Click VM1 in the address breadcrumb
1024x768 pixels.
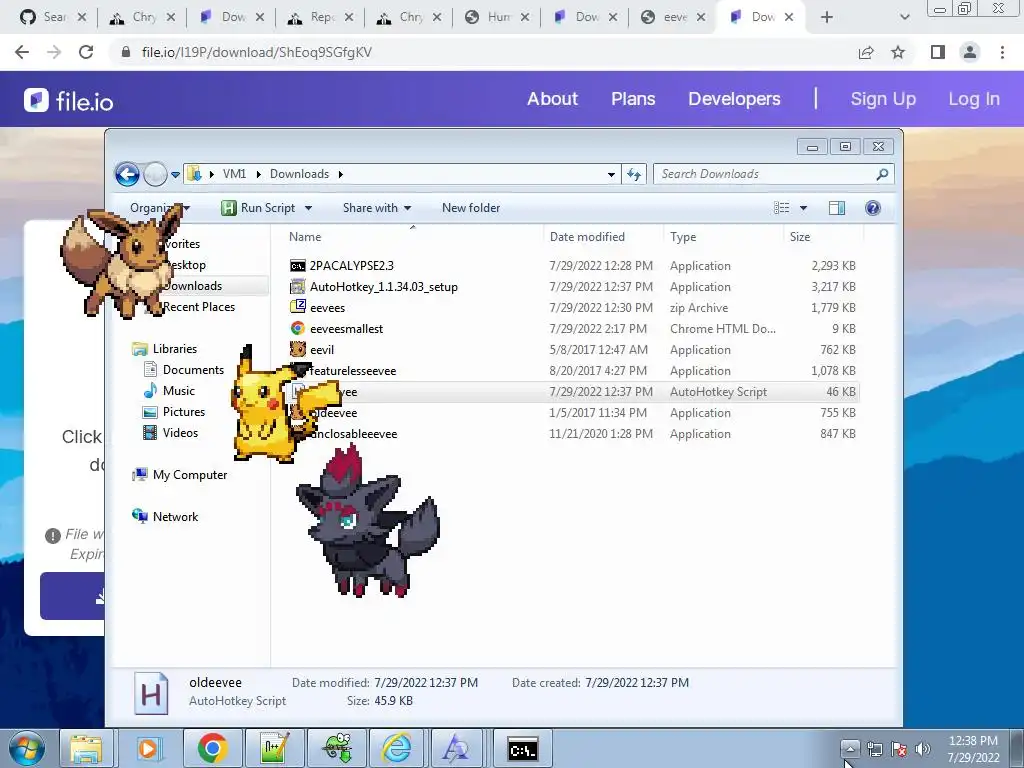point(234,174)
